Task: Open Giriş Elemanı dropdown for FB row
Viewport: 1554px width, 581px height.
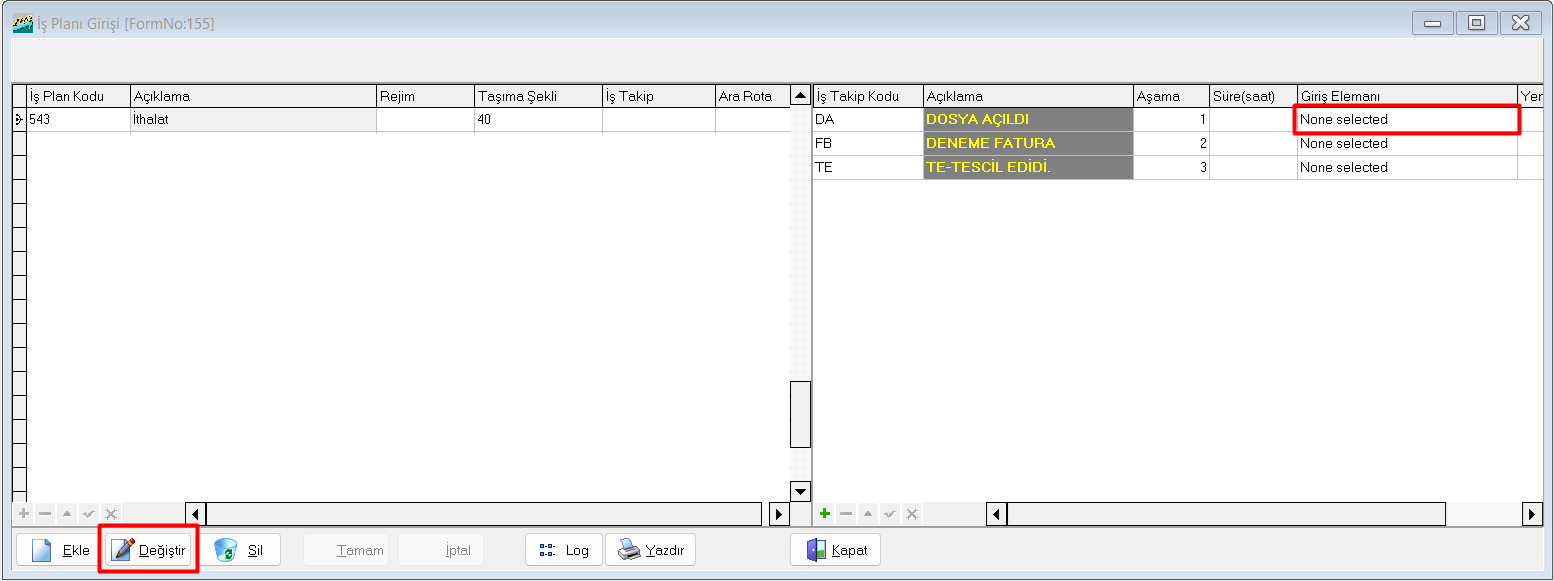Action: tap(1406, 144)
